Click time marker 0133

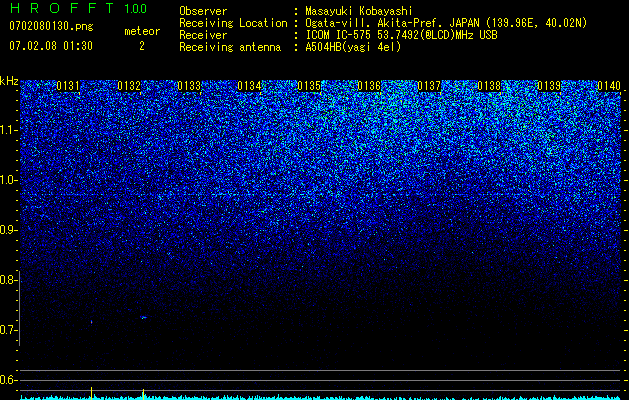(189, 86)
